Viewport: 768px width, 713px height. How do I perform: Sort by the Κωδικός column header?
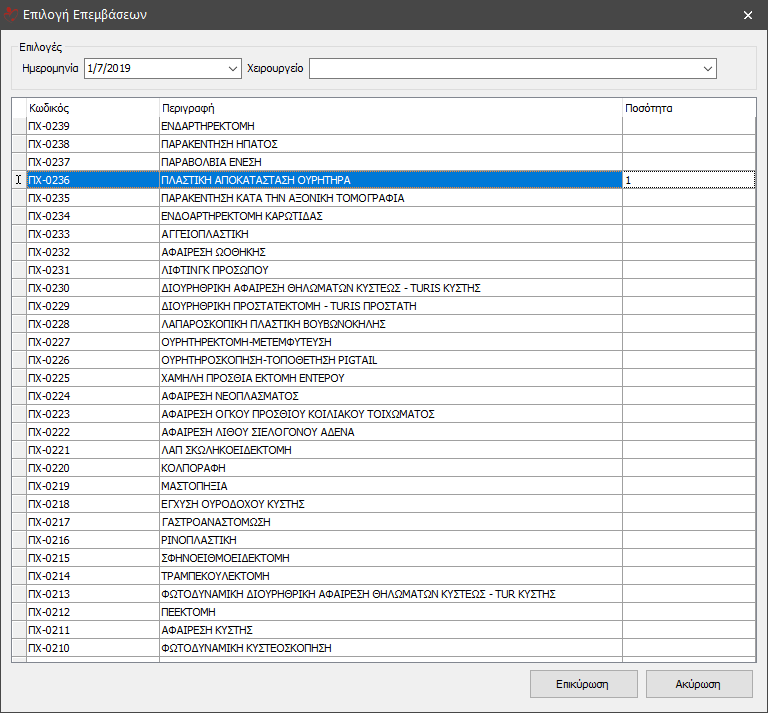[x=92, y=108]
